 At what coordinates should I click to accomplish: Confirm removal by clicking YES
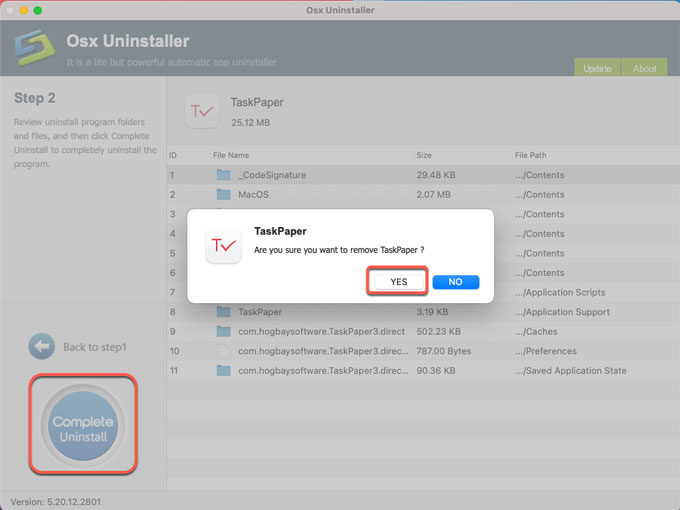399,282
